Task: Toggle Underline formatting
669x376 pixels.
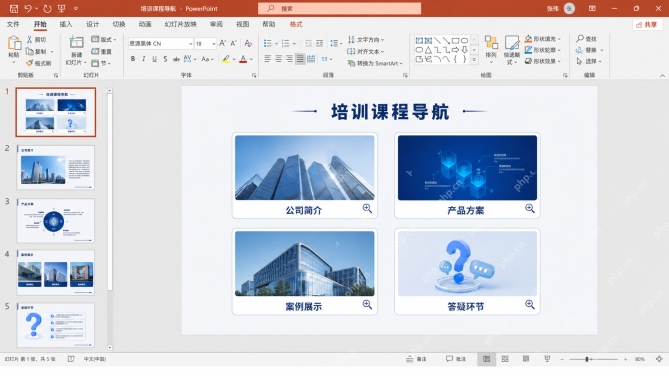Action: click(x=154, y=59)
